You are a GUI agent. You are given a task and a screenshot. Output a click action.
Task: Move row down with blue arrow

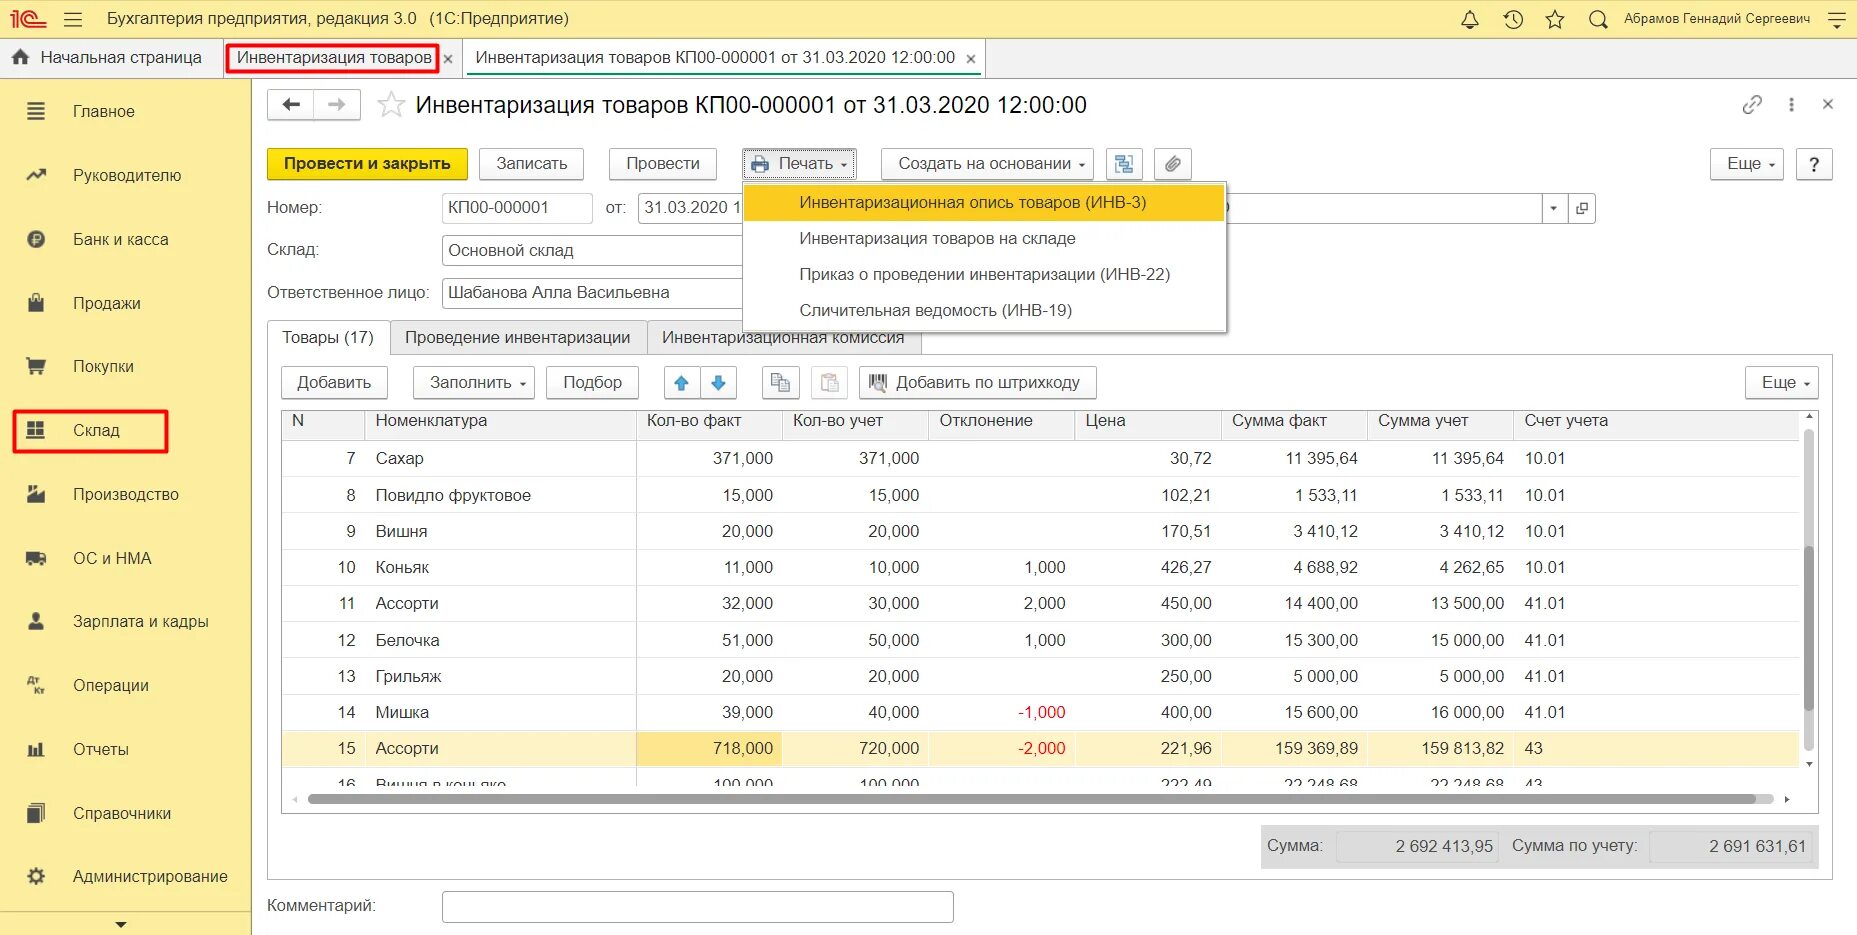point(718,383)
